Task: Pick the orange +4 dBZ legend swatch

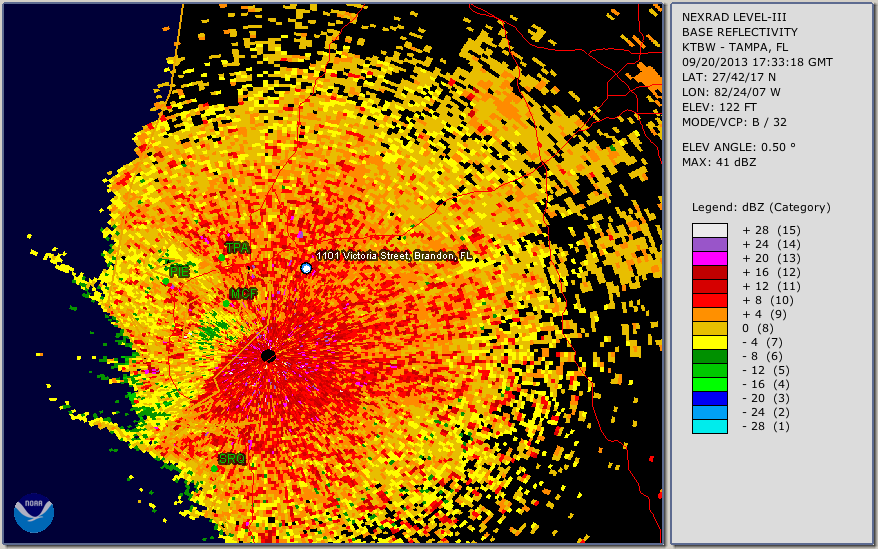Action: pyautogui.click(x=709, y=314)
